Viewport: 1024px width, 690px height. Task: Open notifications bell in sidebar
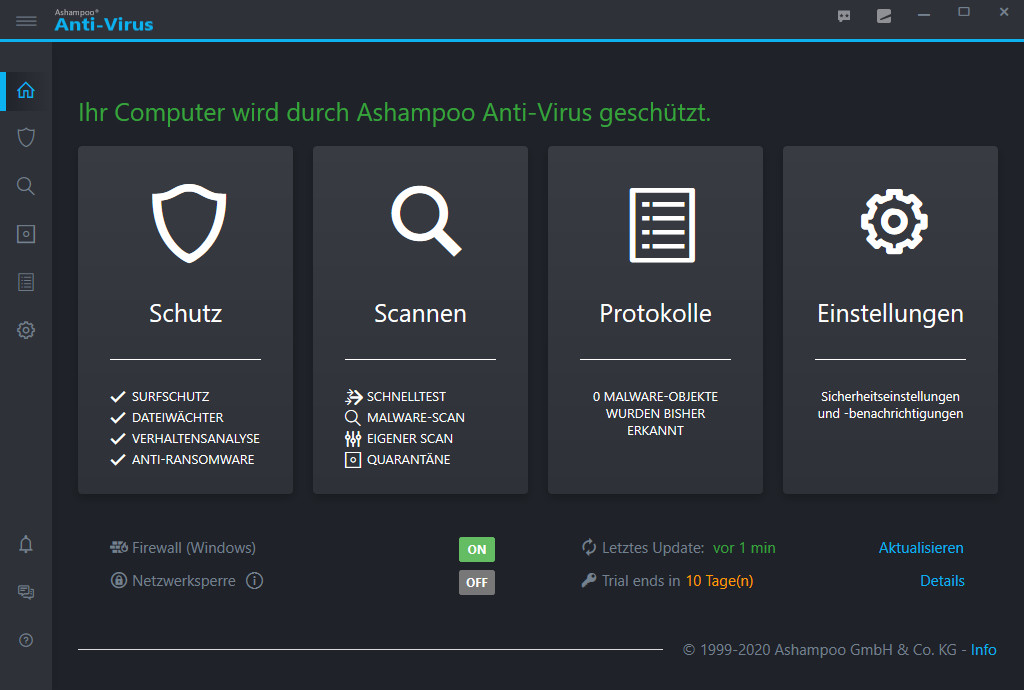click(x=26, y=544)
